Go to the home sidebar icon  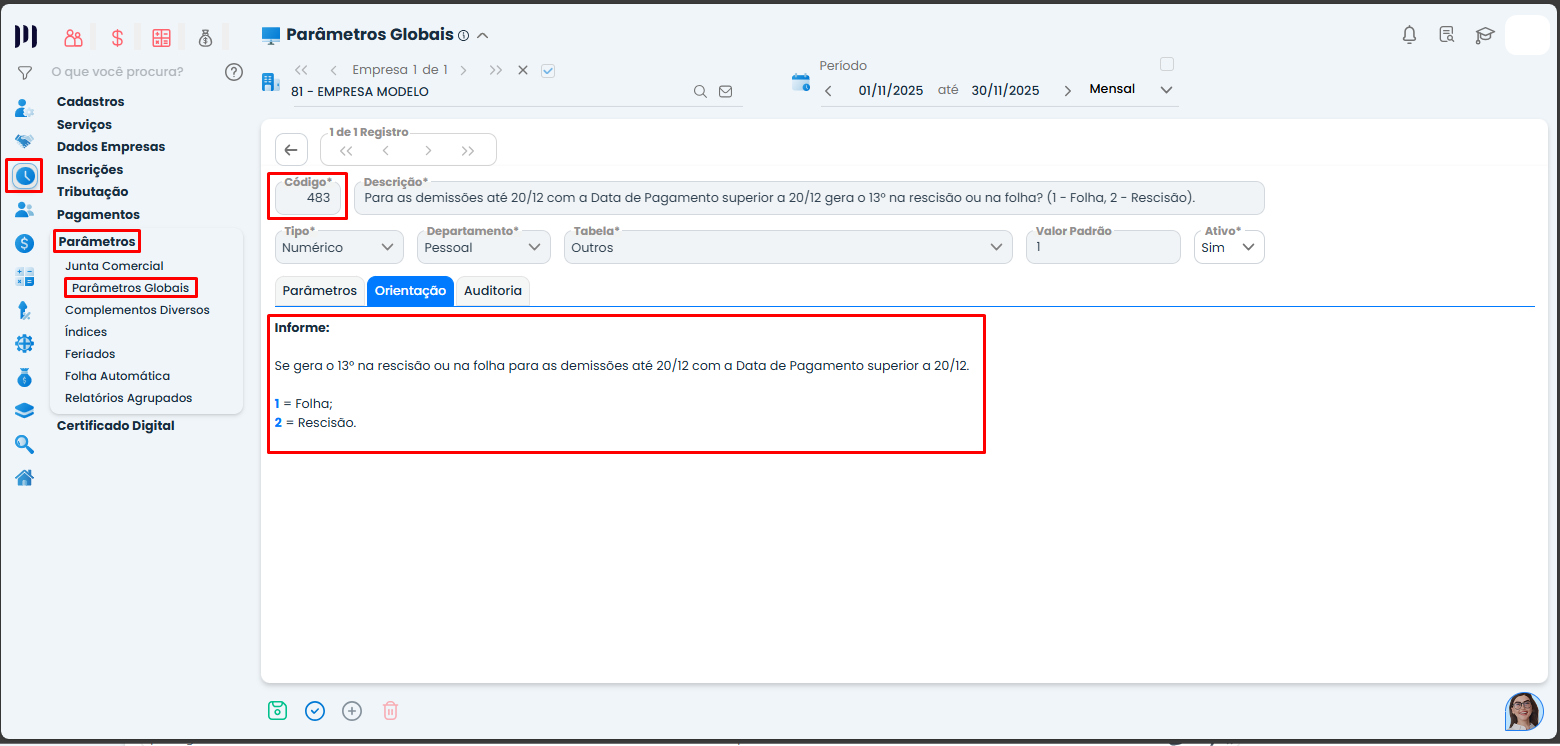(x=25, y=478)
